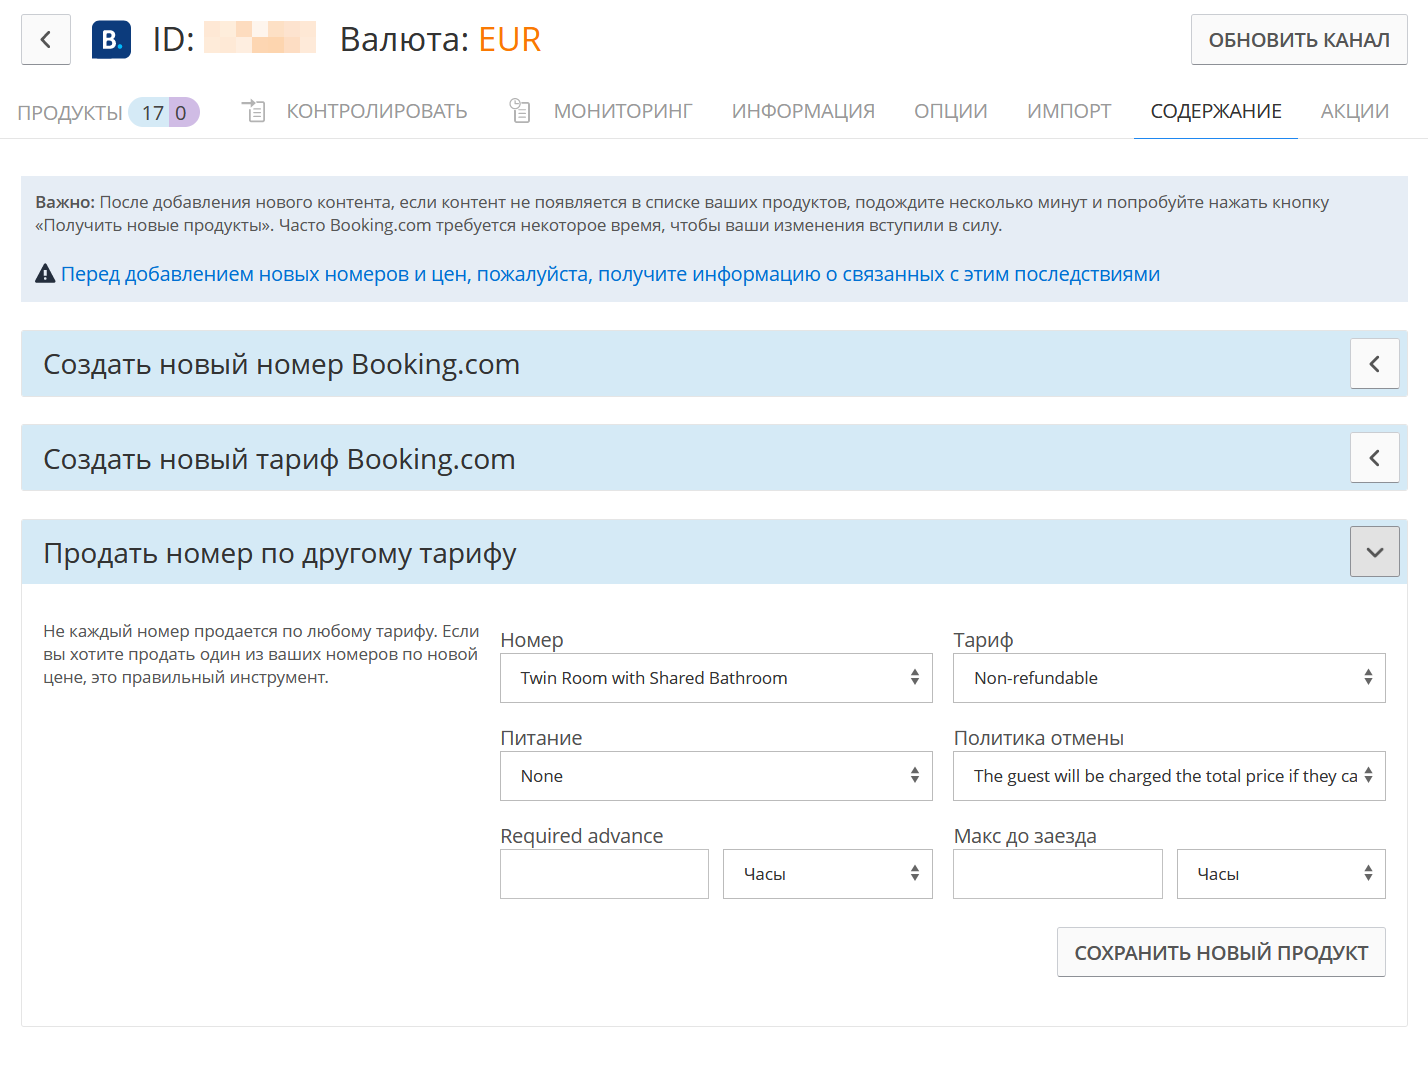1428x1075 pixels.
Task: Click the EUR currency text
Action: [510, 40]
